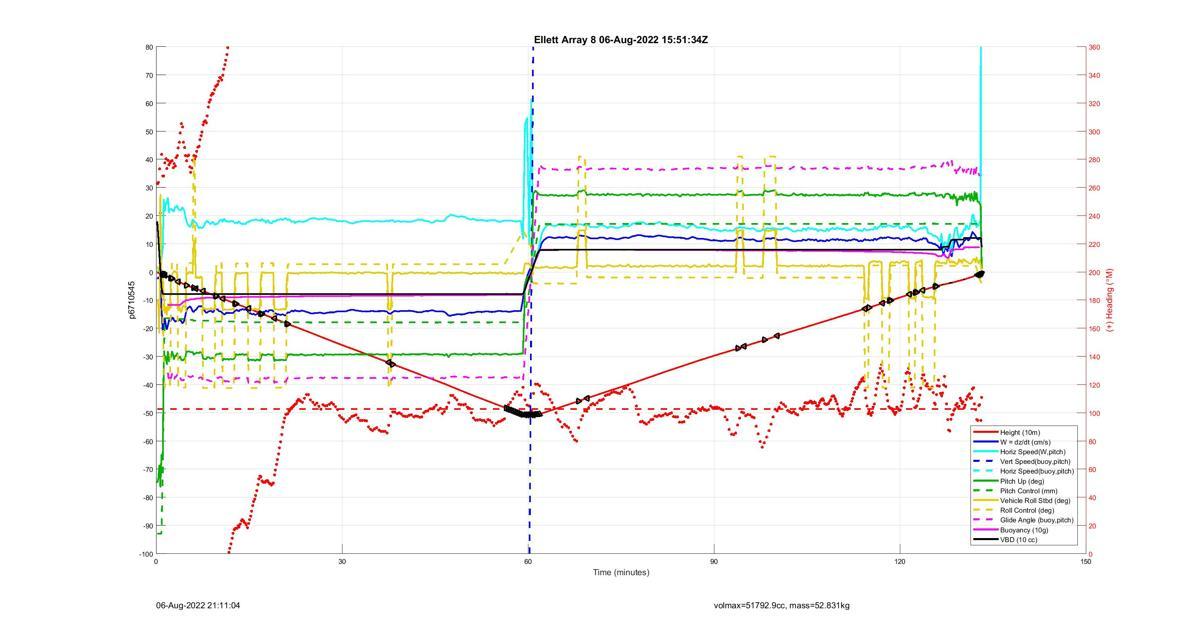Click the cyan line sample beside 'Horiz Speed(W,pitch)'
Image resolution: width=1200 pixels, height=622 pixels.
(x=986, y=452)
